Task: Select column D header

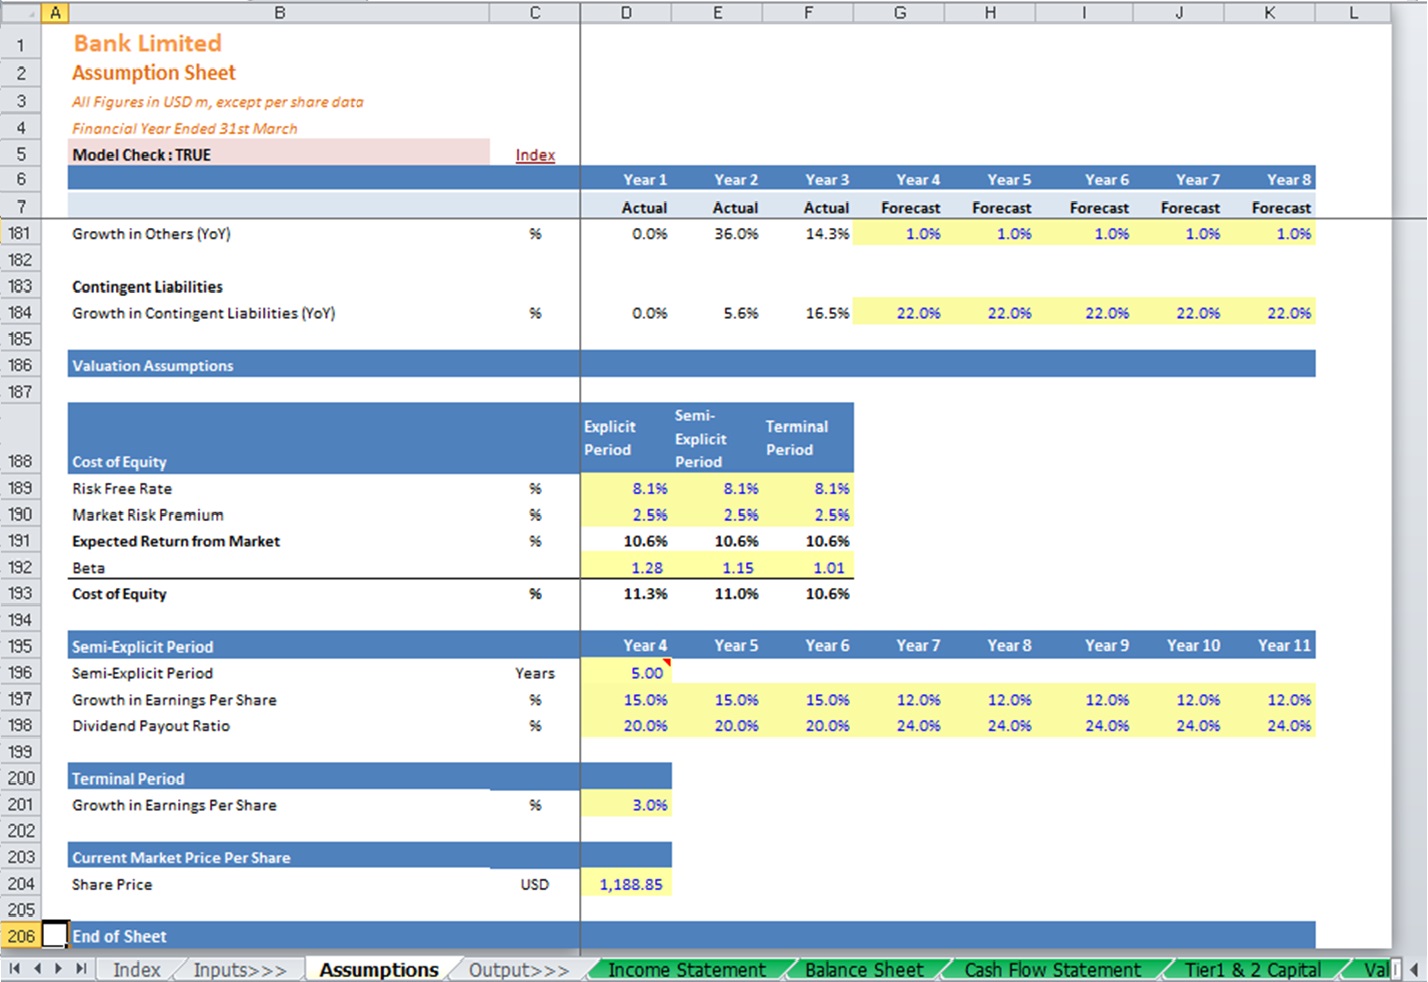Action: [626, 13]
